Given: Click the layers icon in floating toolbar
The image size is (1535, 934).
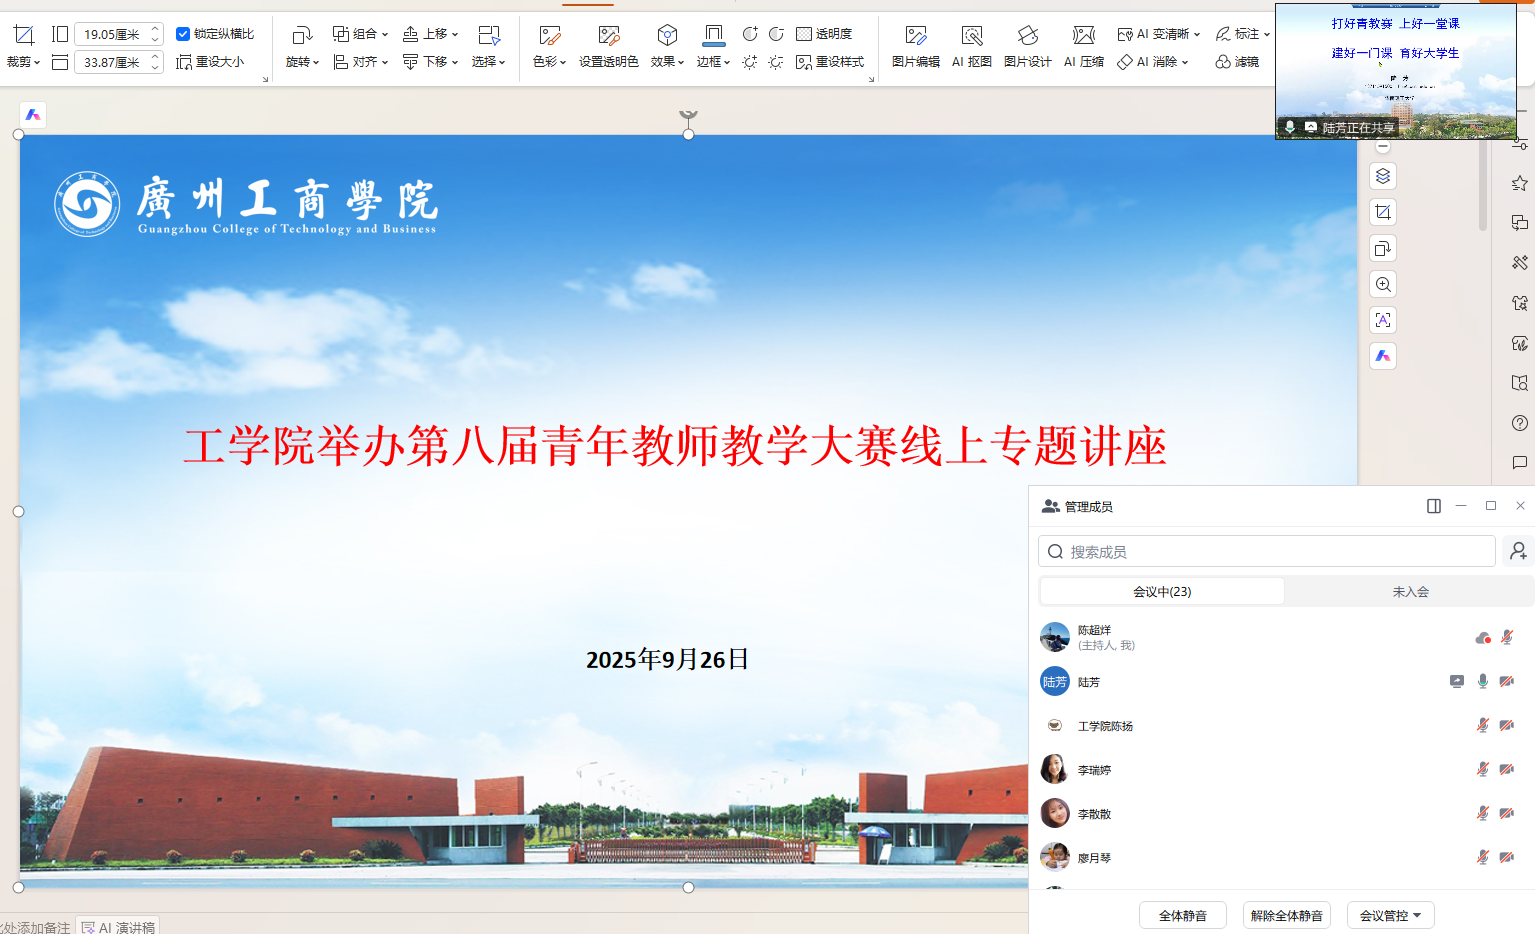Looking at the screenshot, I should tap(1383, 177).
